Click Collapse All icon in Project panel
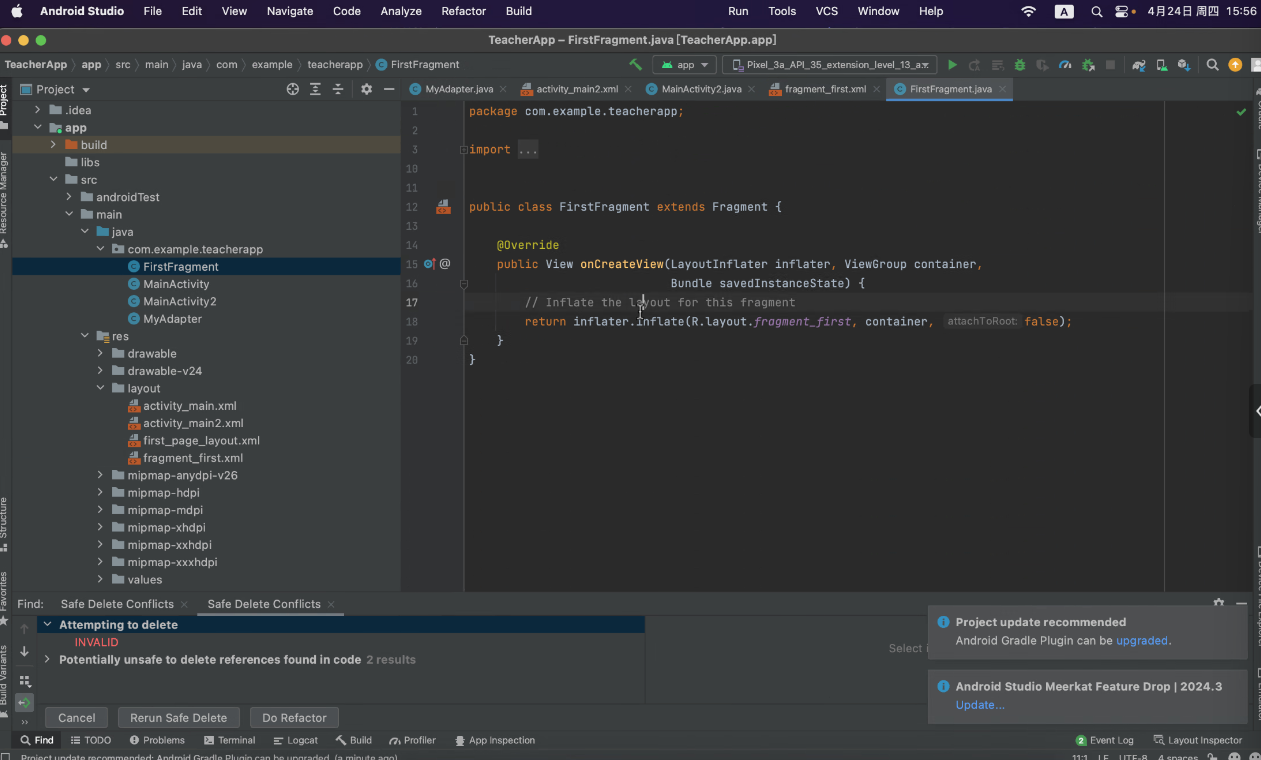The width and height of the screenshot is (1261, 760). point(338,89)
